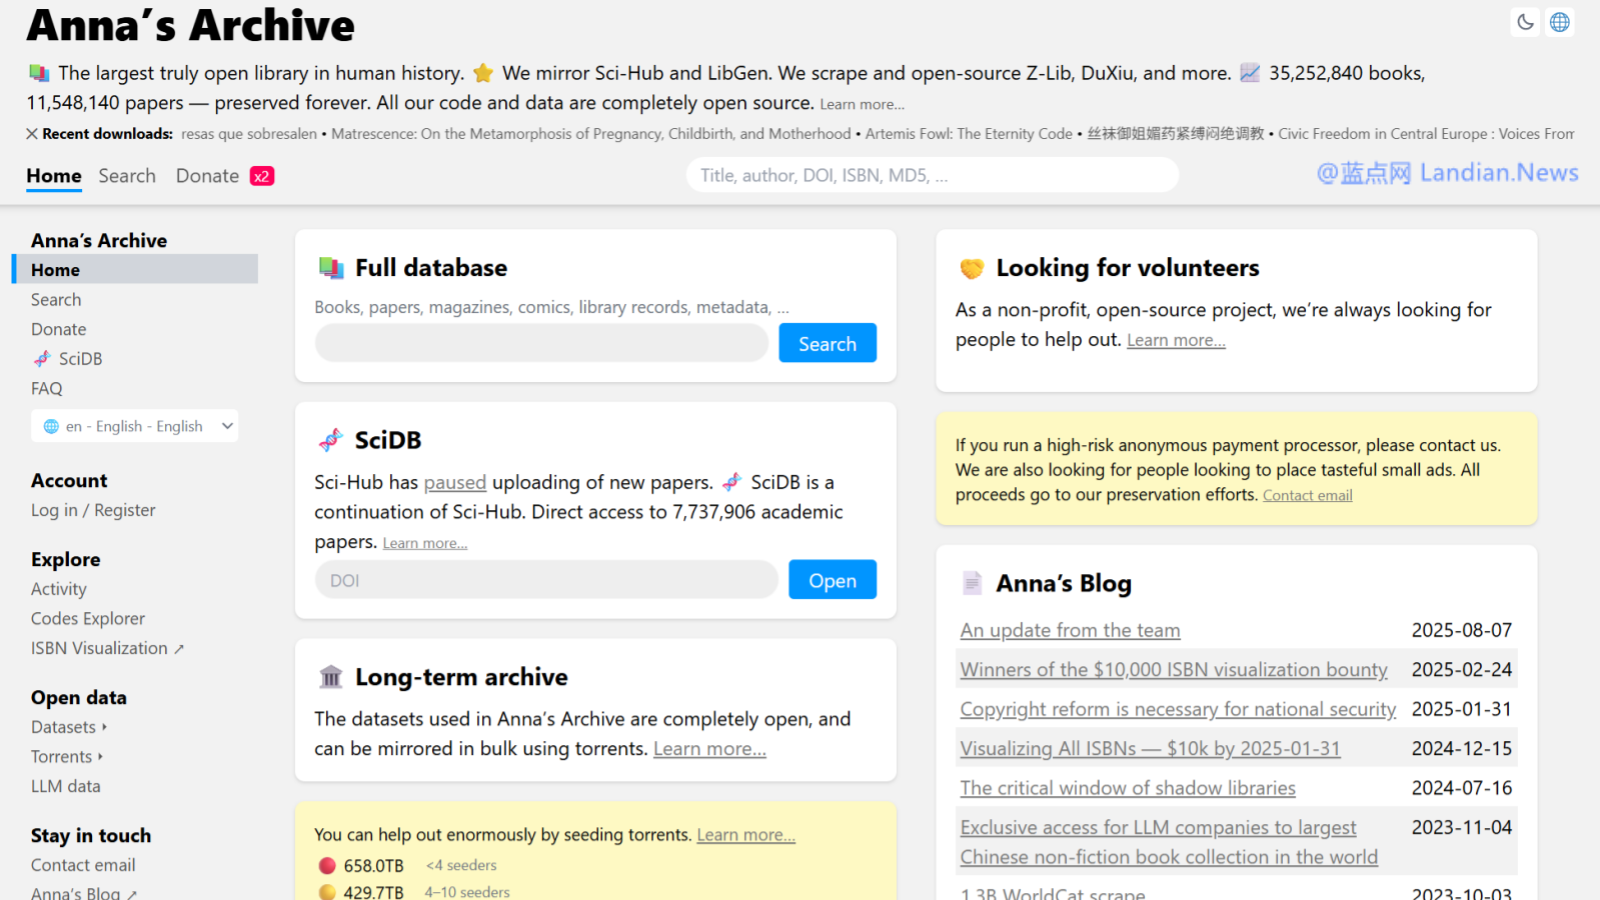Click the Long-term archive building icon
Screen dimensions: 1600x900
(x=331, y=677)
